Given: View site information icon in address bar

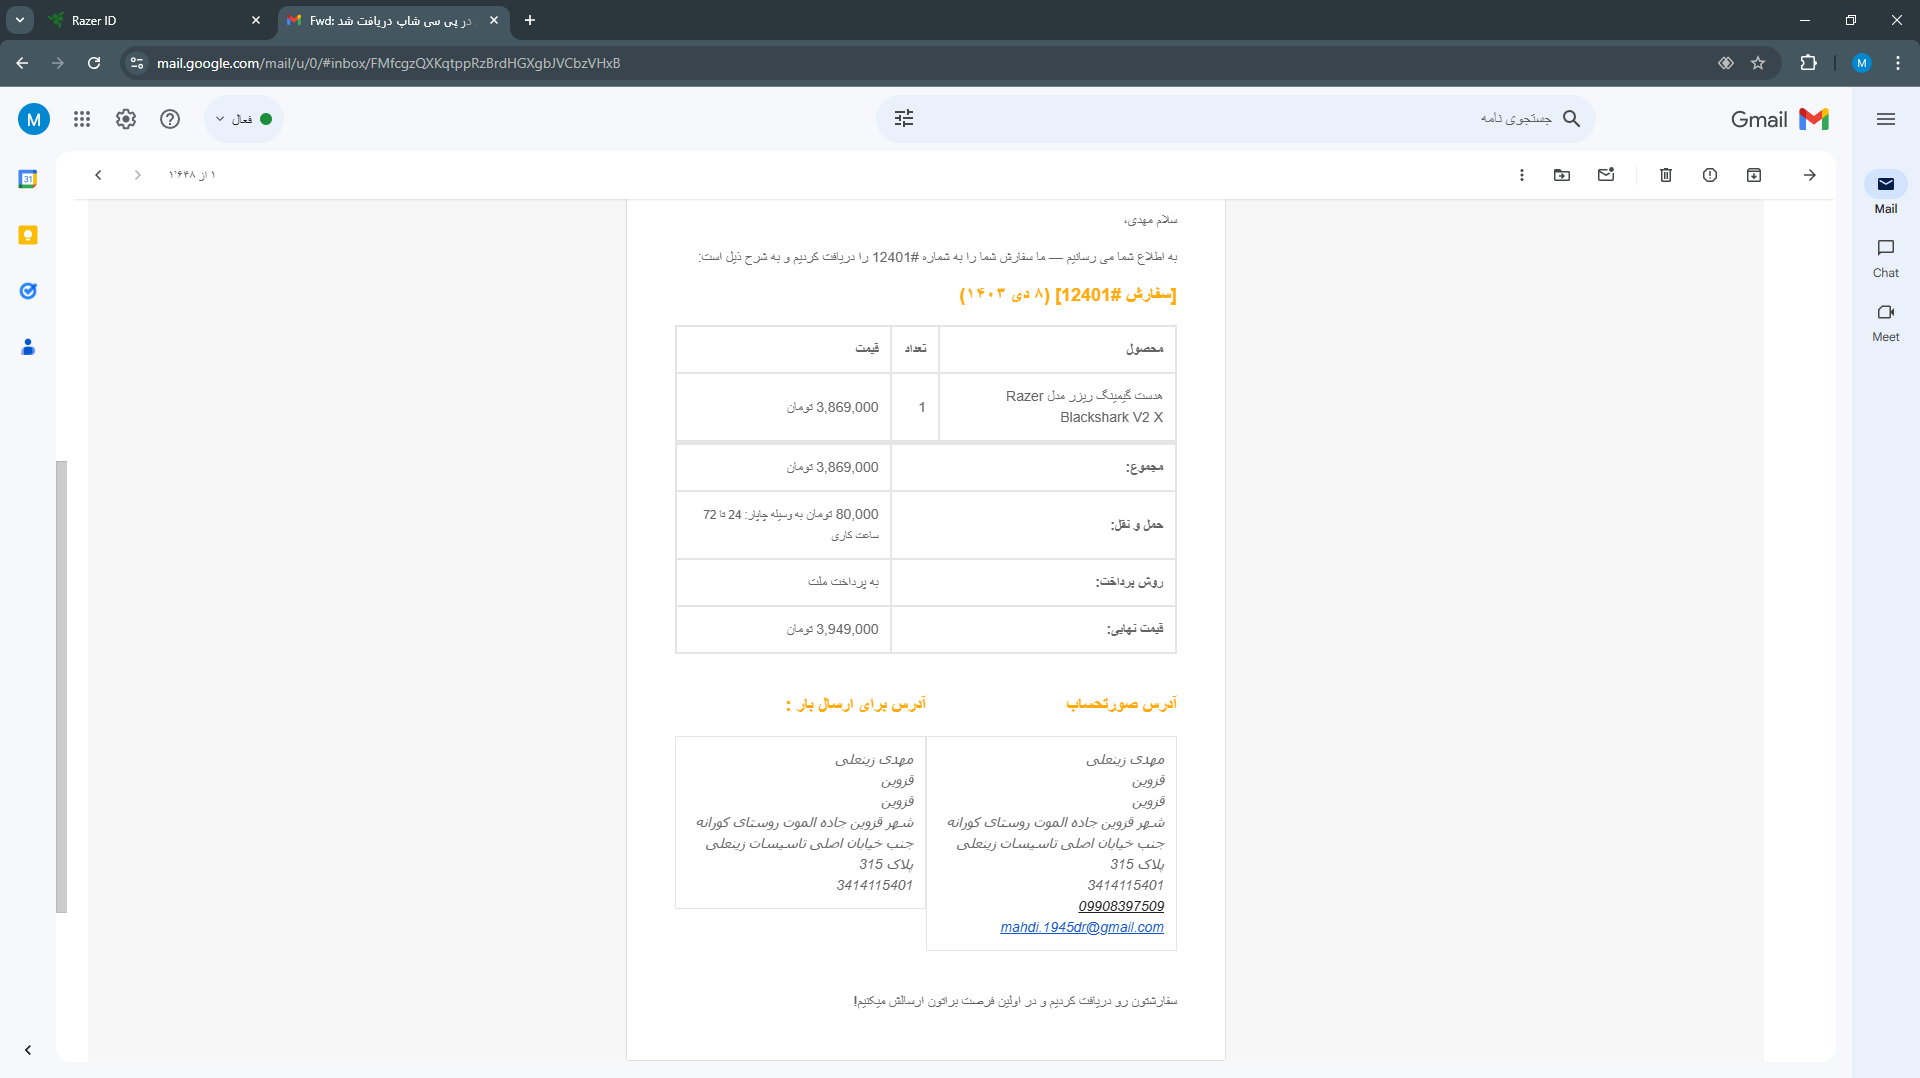Looking at the screenshot, I should [x=138, y=63].
